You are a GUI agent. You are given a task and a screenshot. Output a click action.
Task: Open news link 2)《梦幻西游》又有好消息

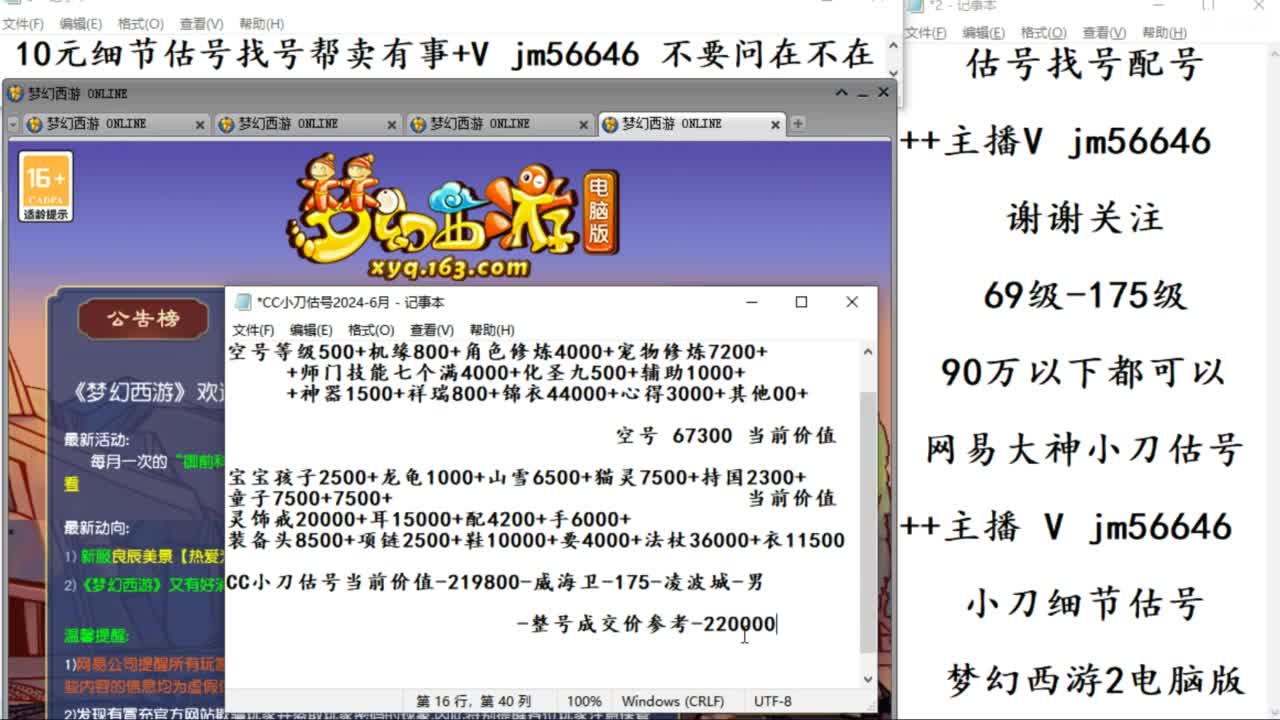tap(145, 586)
